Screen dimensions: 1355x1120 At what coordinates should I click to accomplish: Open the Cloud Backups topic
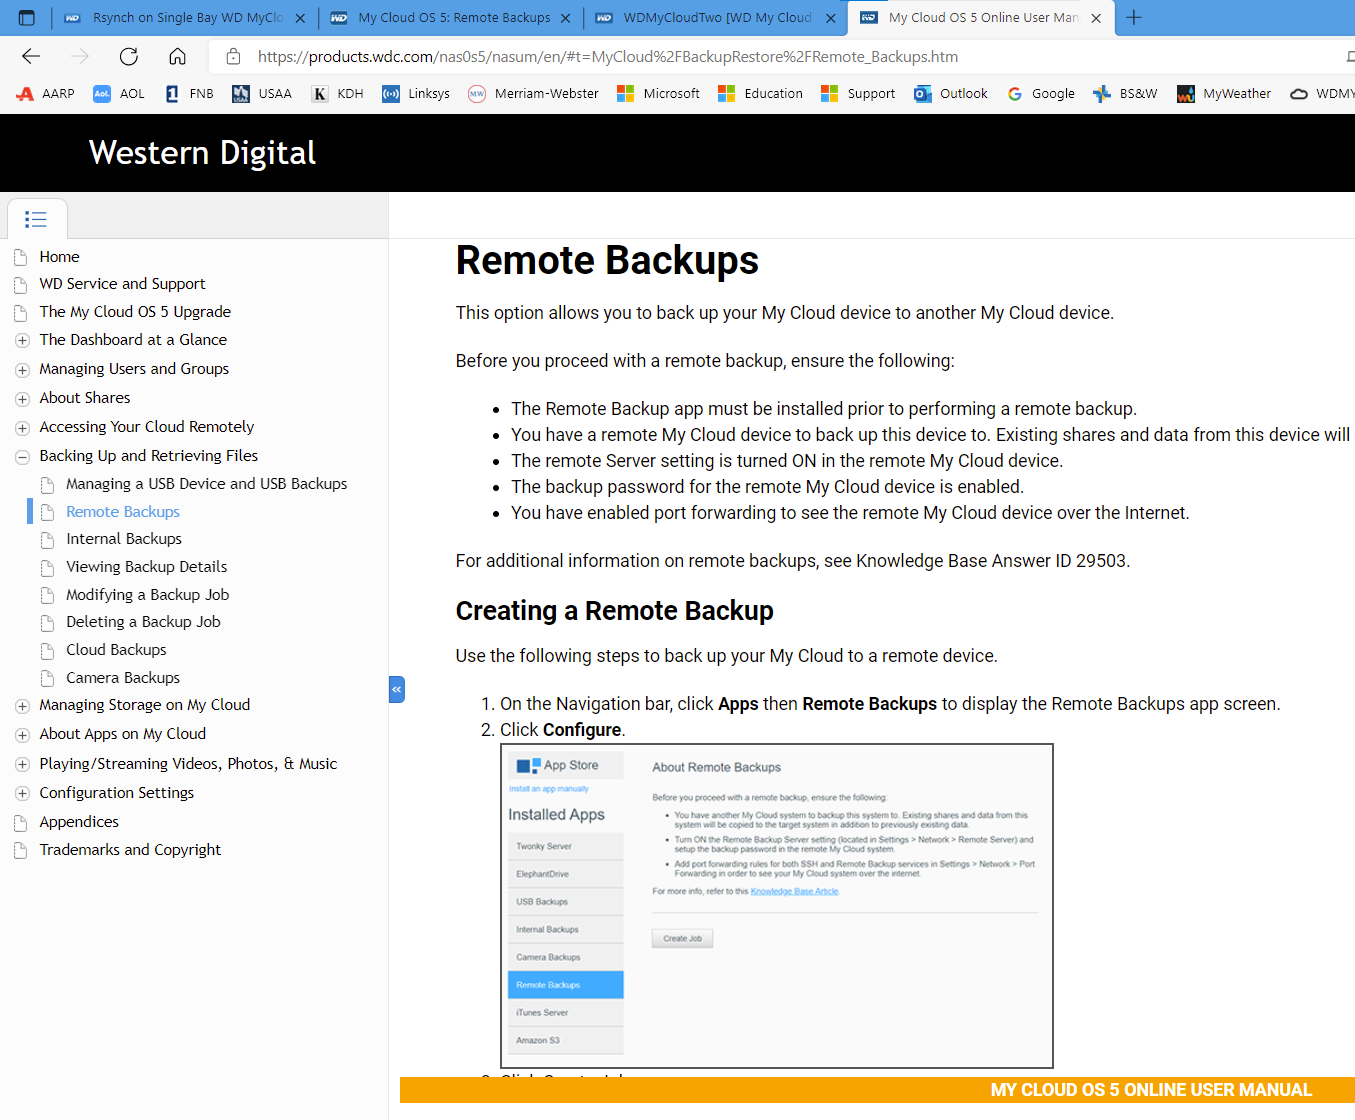[116, 650]
